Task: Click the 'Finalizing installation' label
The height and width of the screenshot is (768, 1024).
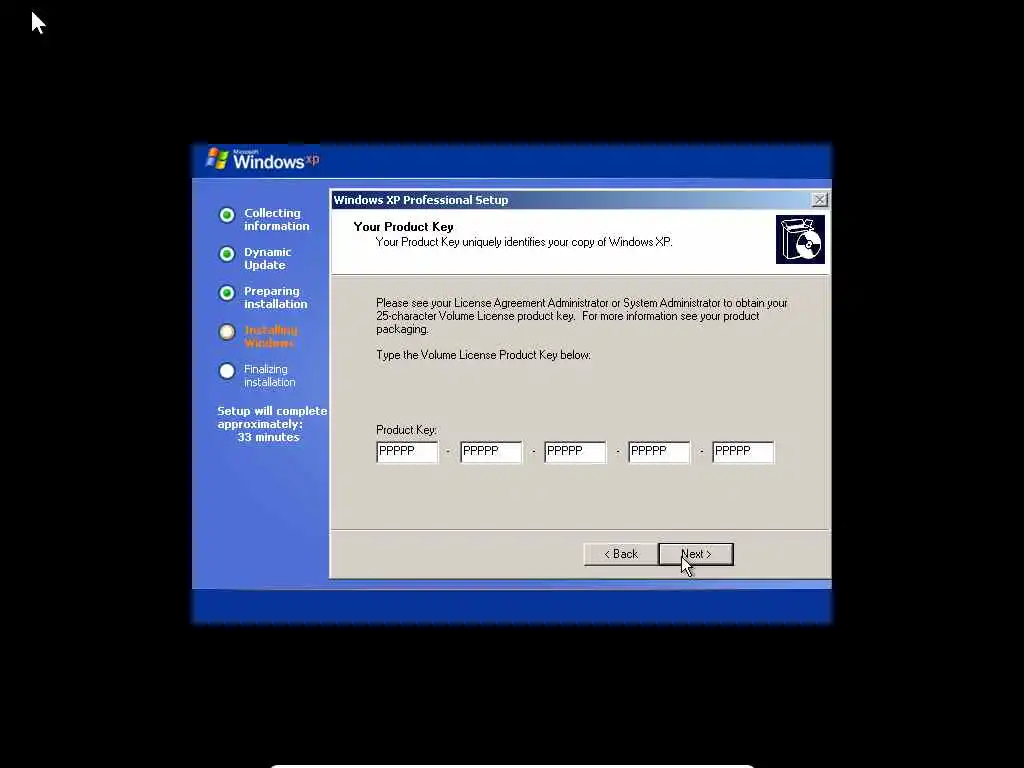Action: pos(270,376)
